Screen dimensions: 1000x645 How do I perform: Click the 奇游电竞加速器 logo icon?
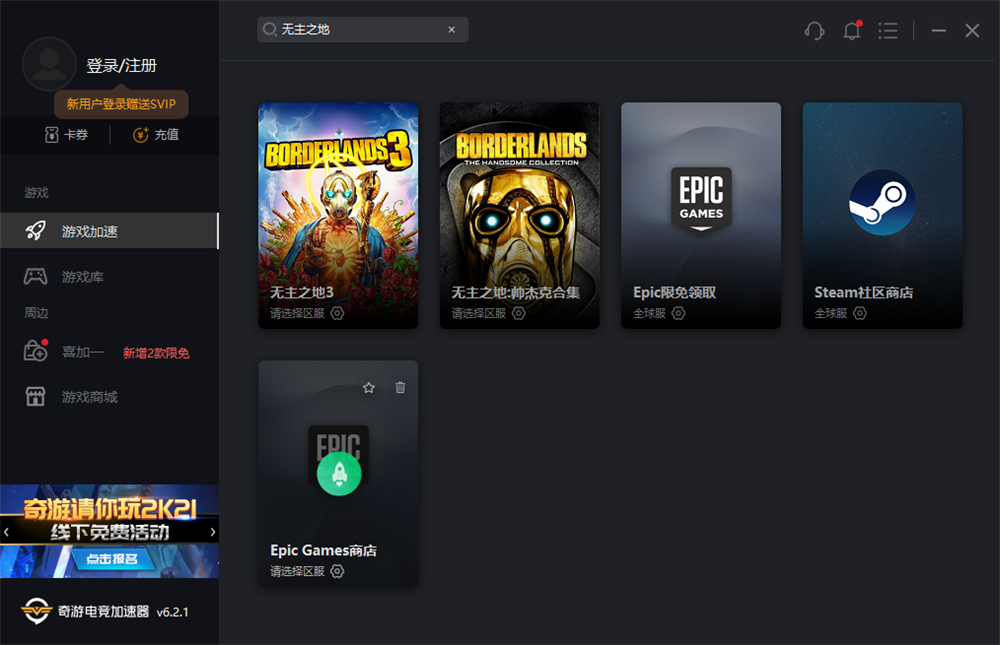tap(36, 611)
